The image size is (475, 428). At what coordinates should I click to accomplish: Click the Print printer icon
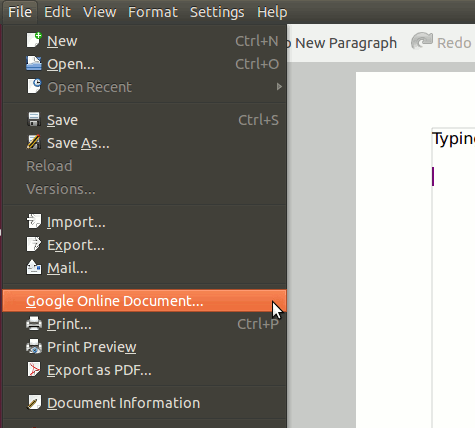(34, 323)
